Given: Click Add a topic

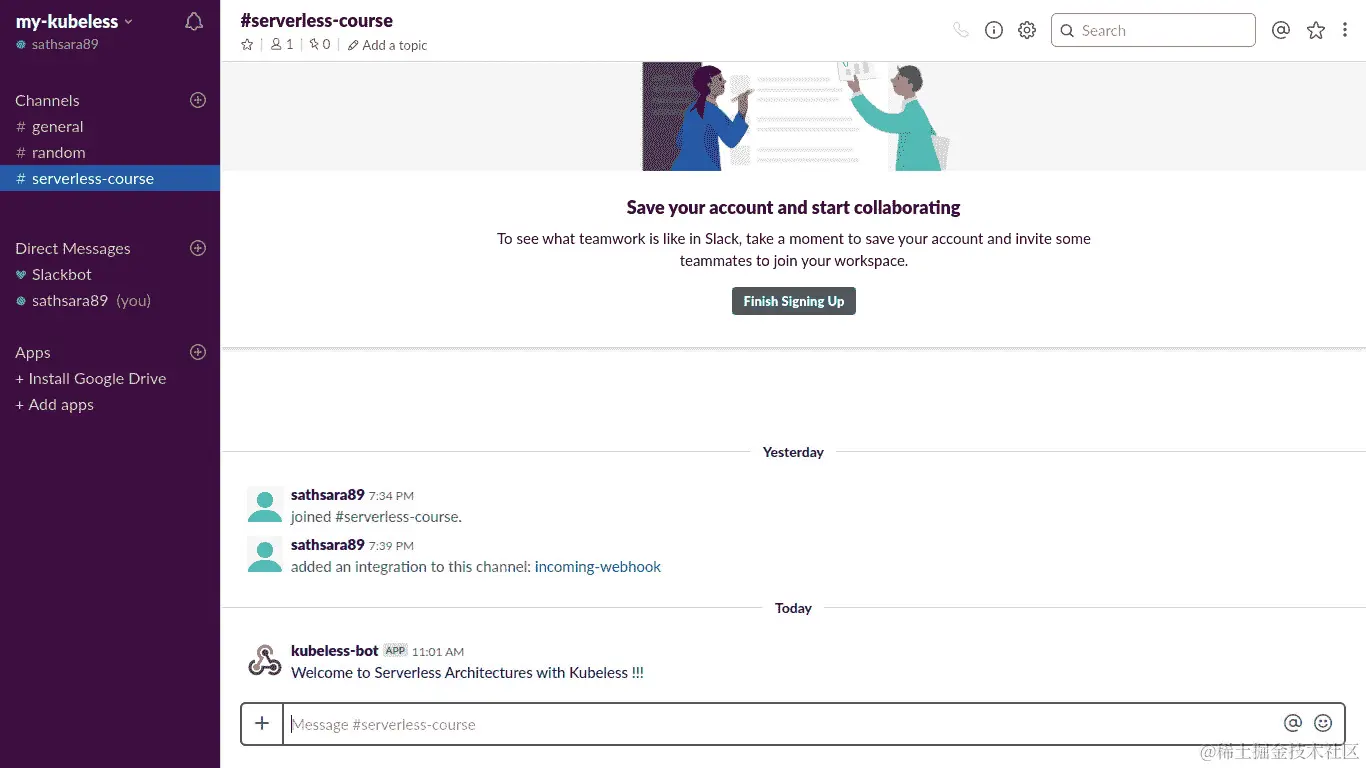Looking at the screenshot, I should point(387,45).
